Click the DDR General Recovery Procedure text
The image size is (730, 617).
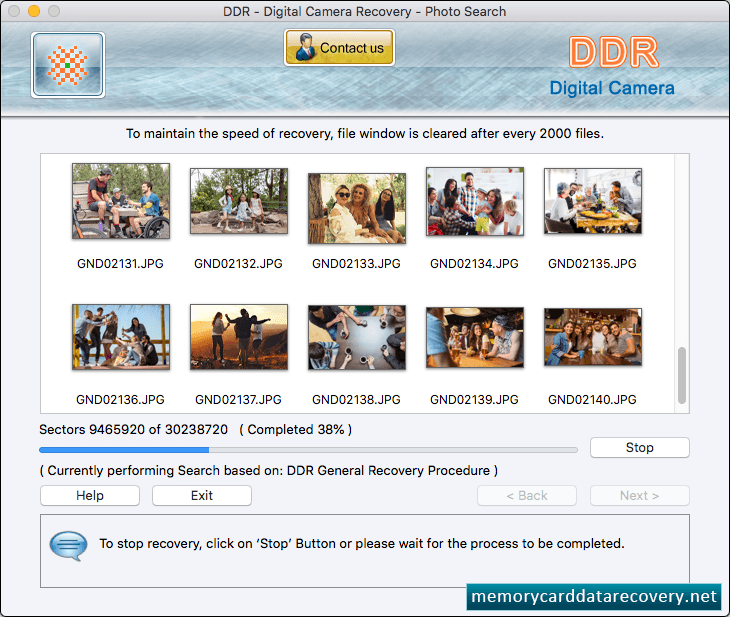pyautogui.click(x=388, y=470)
